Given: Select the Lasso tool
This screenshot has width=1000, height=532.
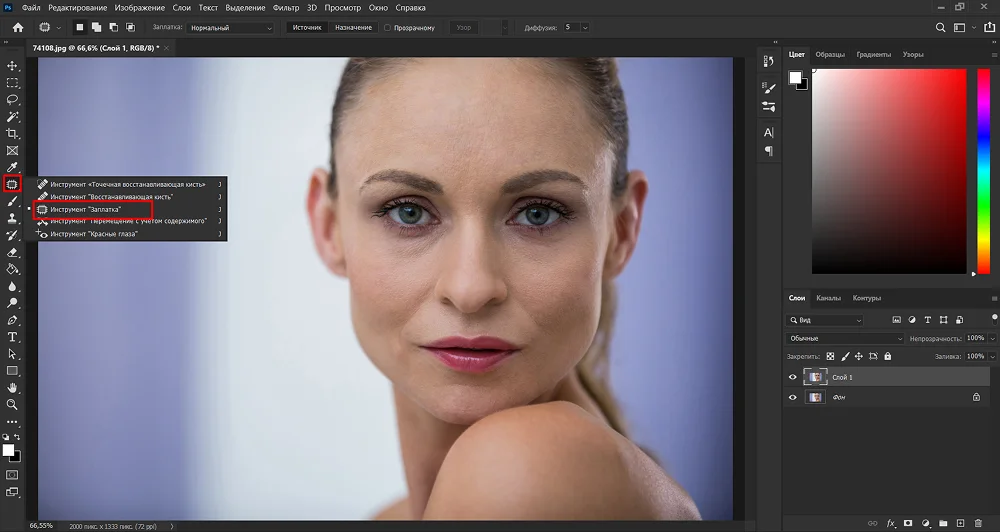Looking at the screenshot, I should pos(12,100).
